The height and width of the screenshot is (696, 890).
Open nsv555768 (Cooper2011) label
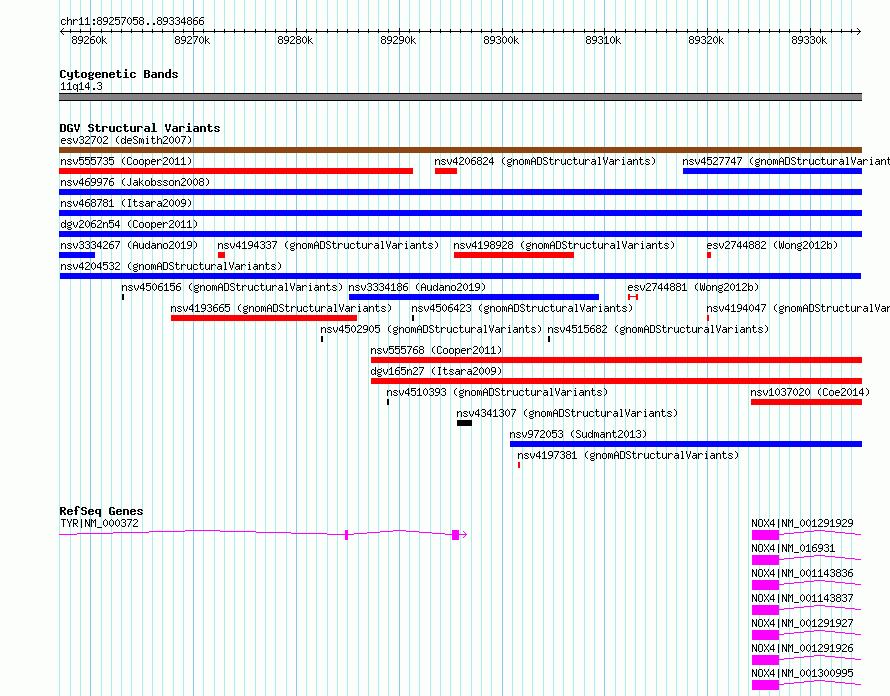[436, 350]
